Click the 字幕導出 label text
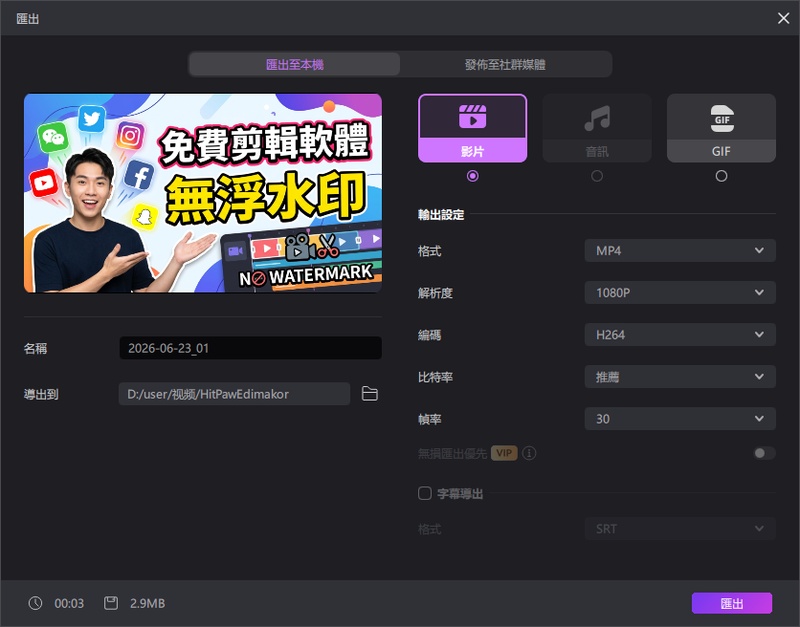Viewport: 800px width, 627px height. tap(460, 494)
